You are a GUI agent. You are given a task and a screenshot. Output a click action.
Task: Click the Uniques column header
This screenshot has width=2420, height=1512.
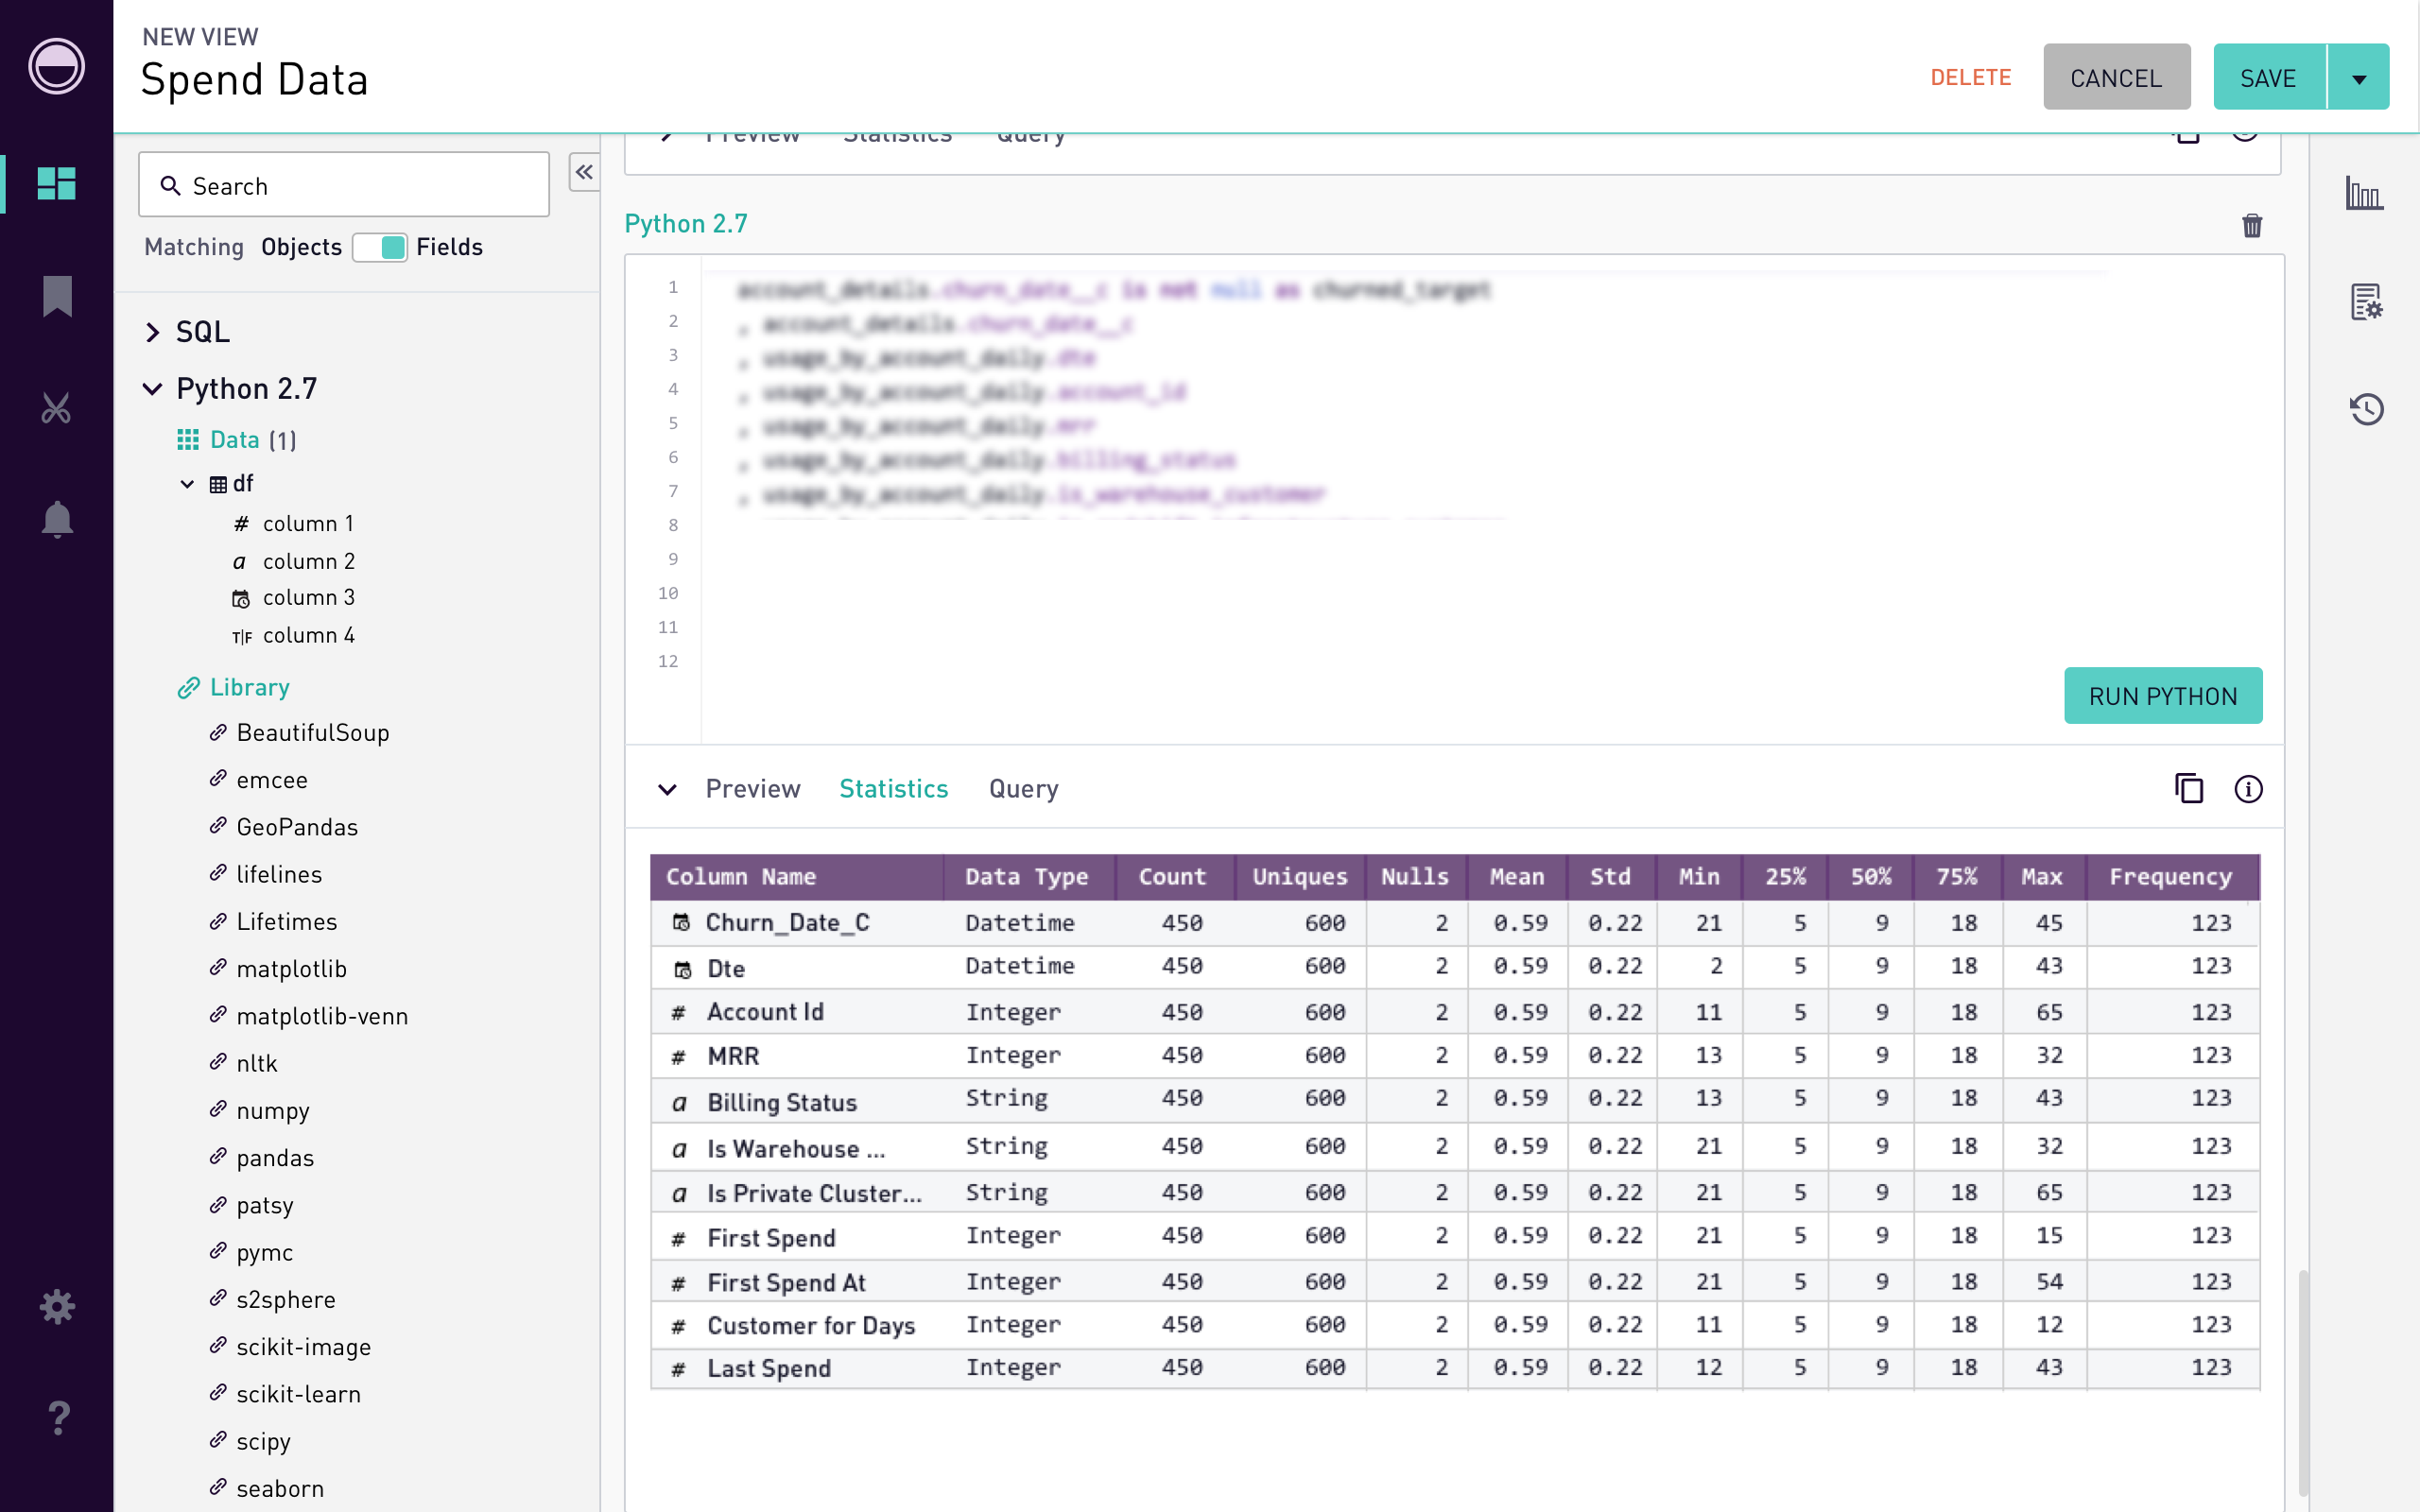click(1300, 877)
